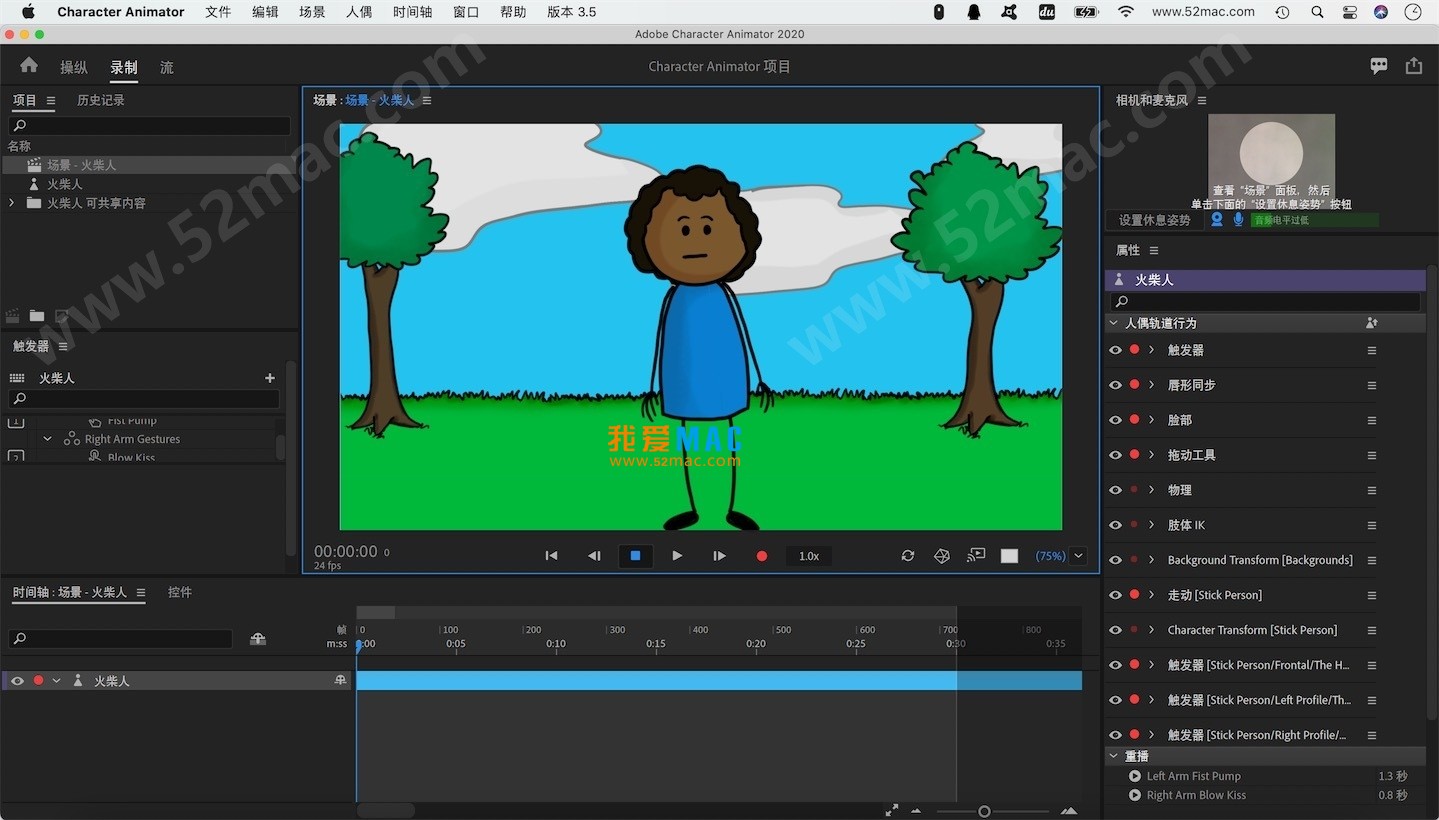Click the keyboard layout icon in triggers
The height and width of the screenshot is (820, 1439).
click(x=17, y=378)
